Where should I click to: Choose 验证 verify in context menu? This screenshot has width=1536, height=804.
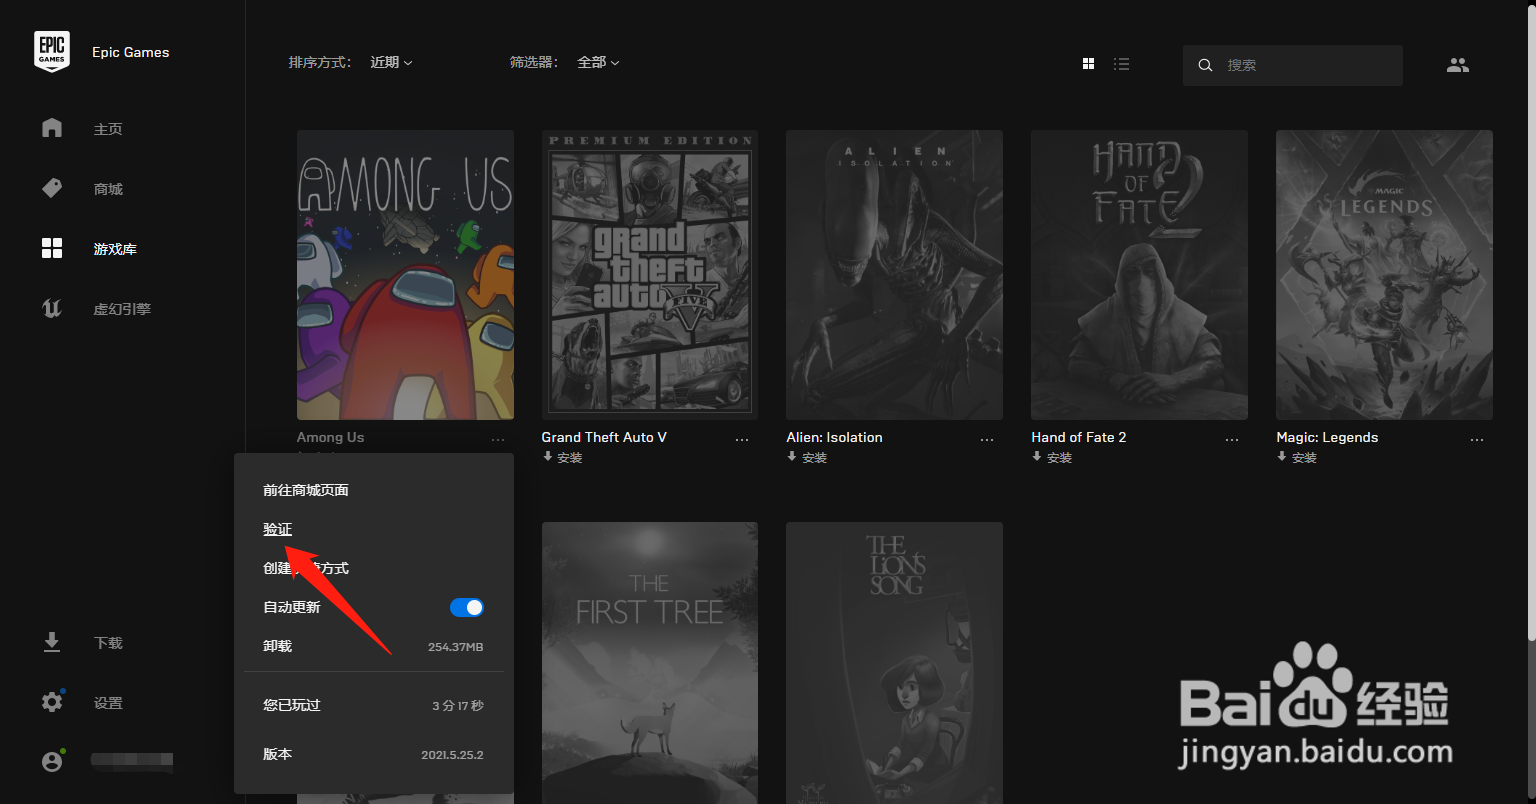pyautogui.click(x=278, y=529)
